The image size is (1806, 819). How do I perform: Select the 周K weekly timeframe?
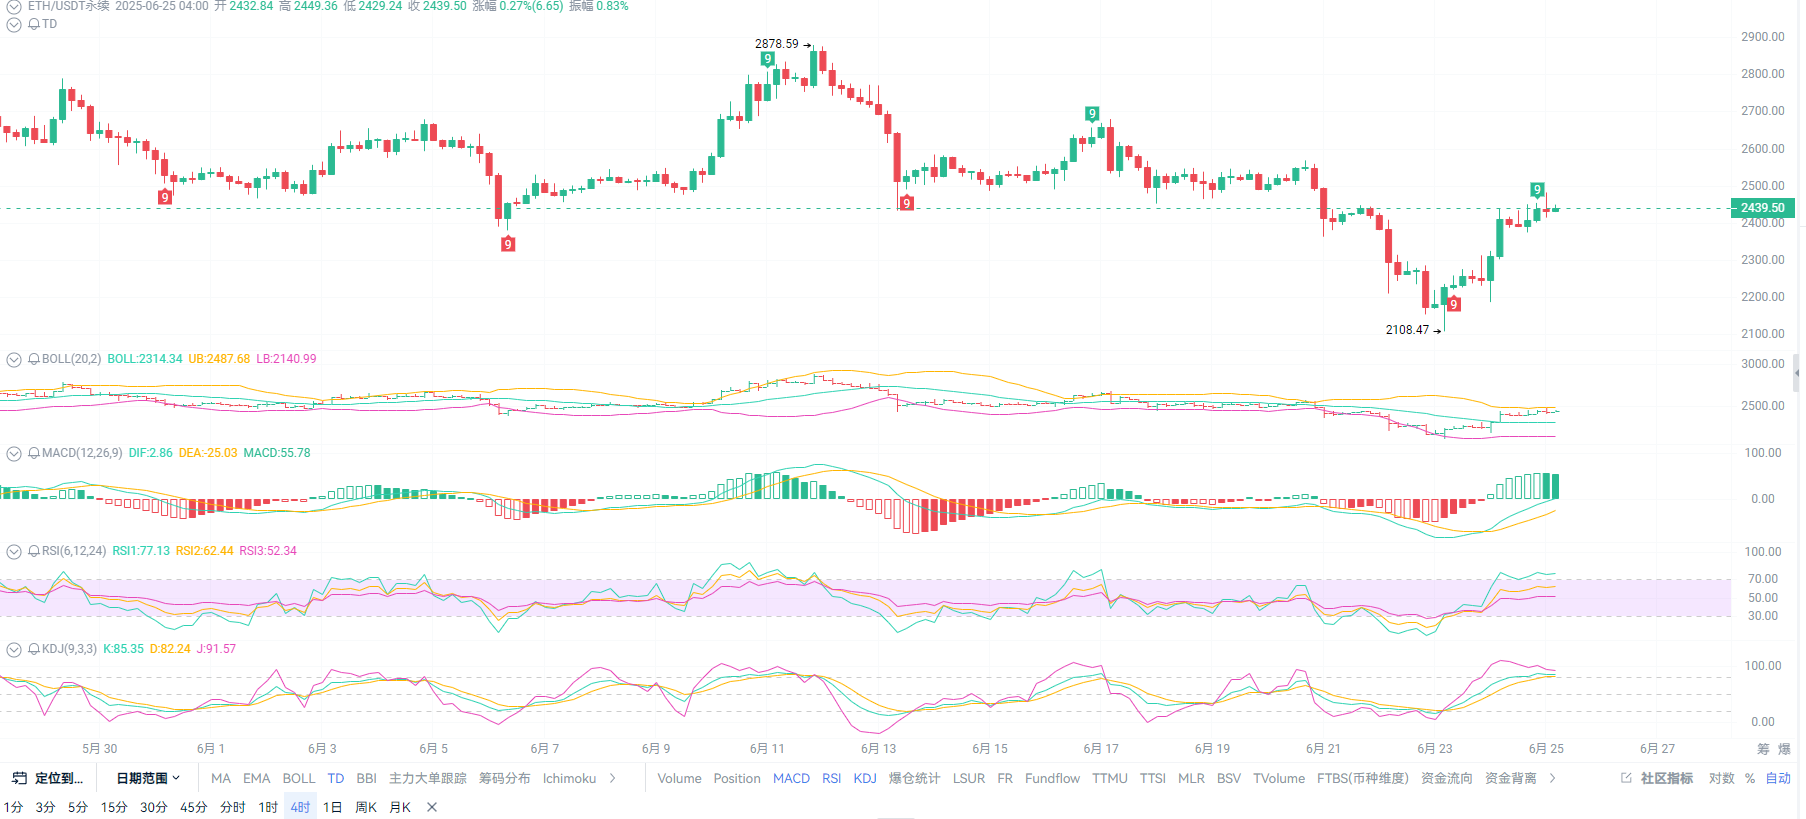pyautogui.click(x=366, y=807)
